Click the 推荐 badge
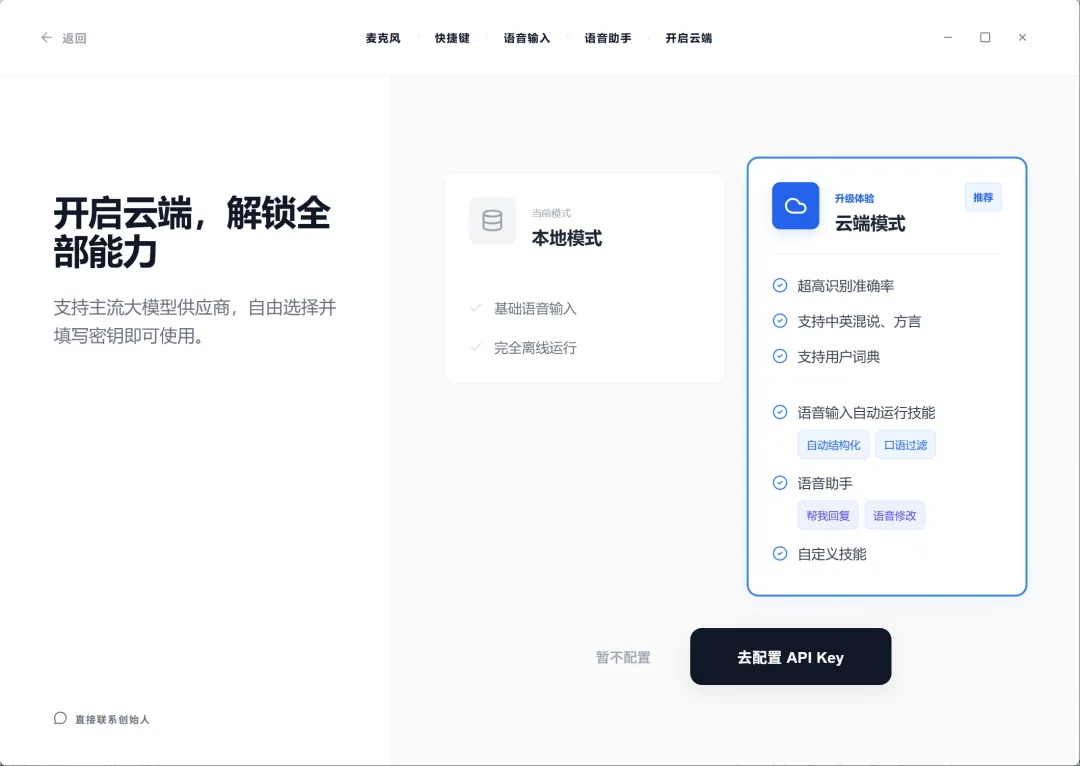This screenshot has width=1080, height=766. click(x=983, y=198)
